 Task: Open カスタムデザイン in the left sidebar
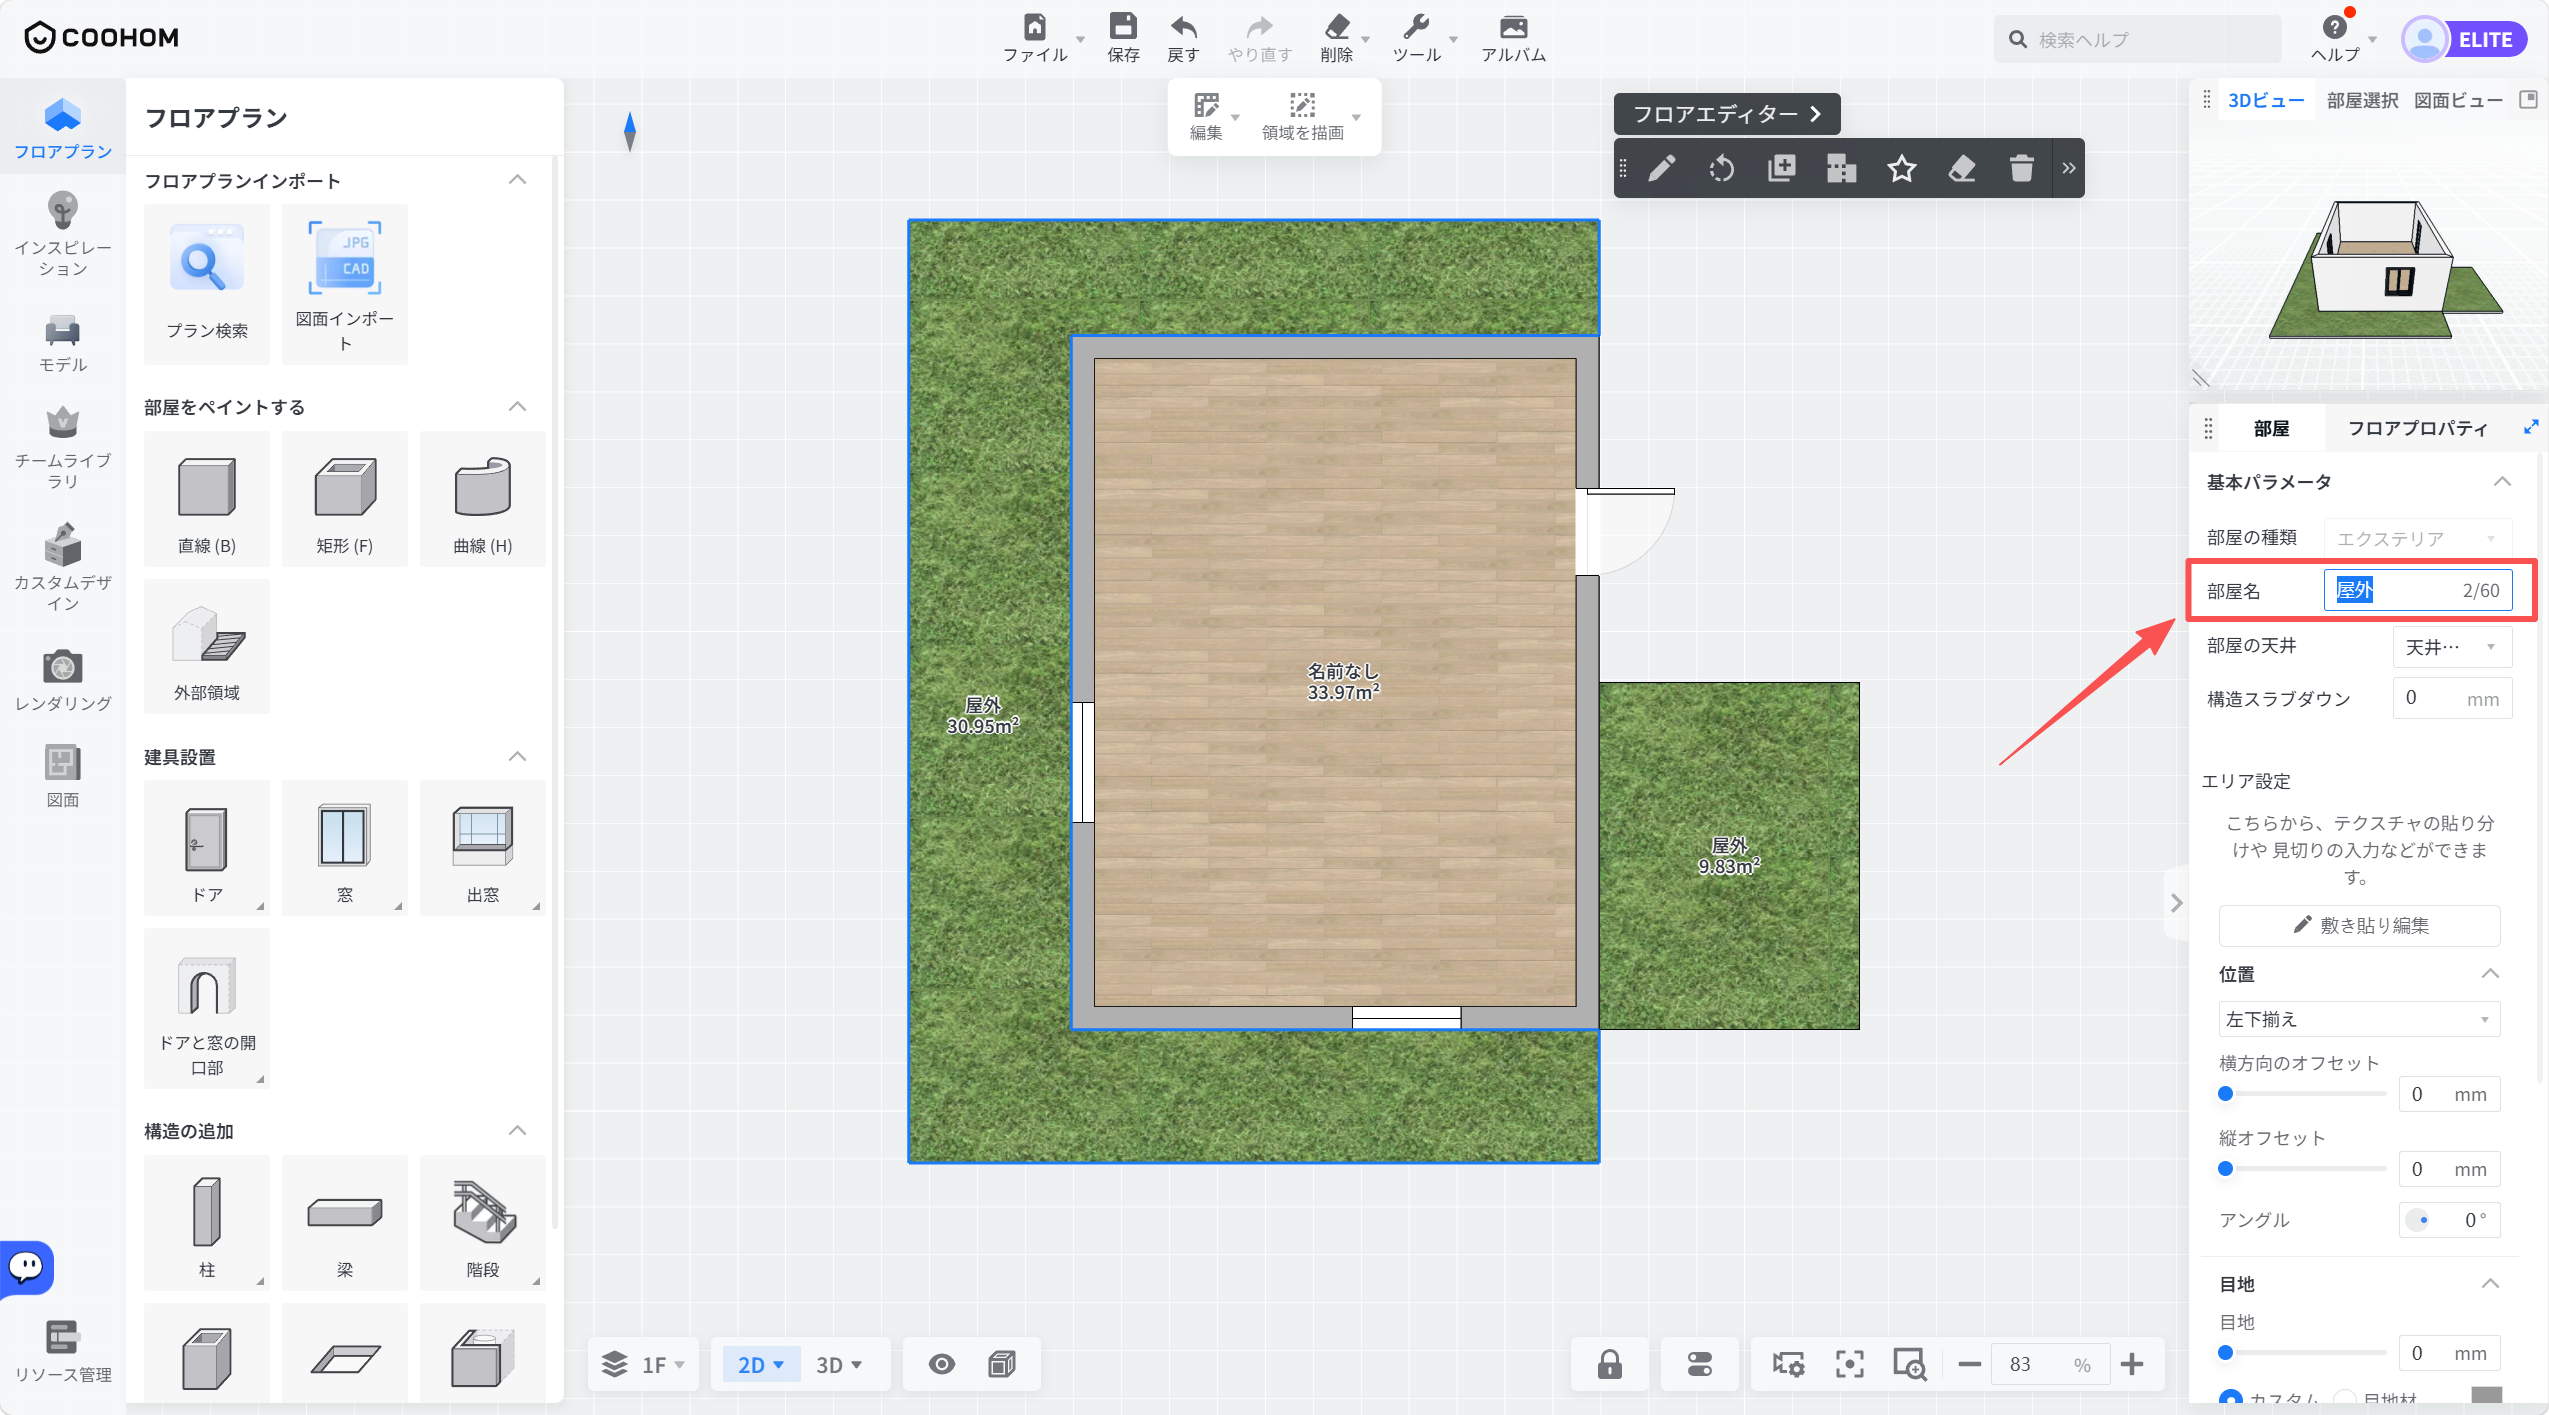pos(62,567)
